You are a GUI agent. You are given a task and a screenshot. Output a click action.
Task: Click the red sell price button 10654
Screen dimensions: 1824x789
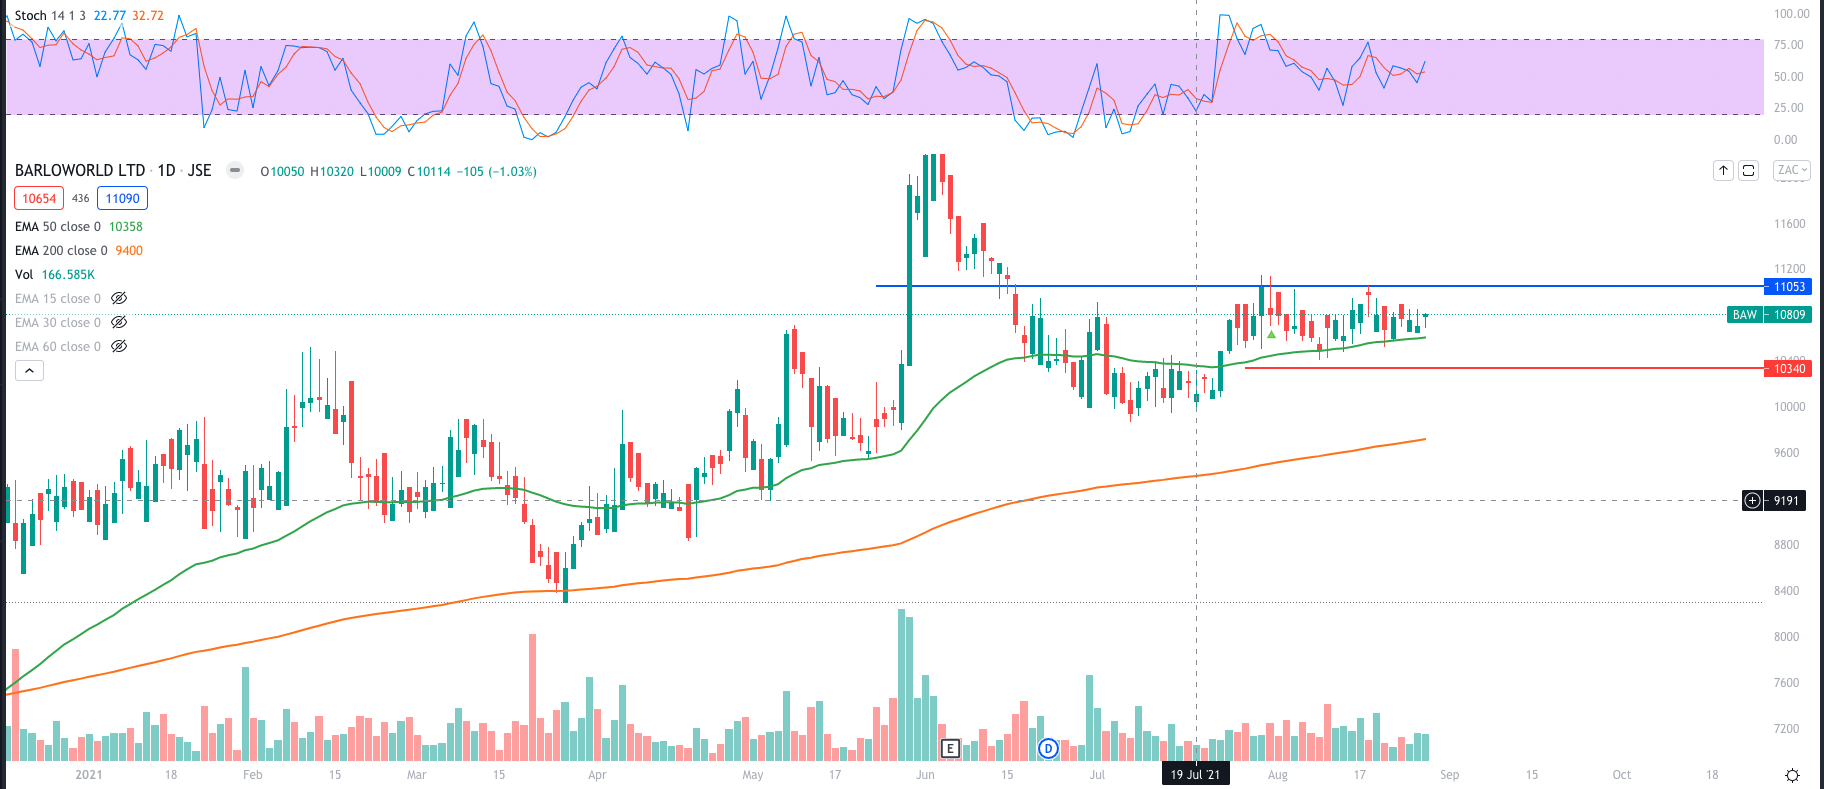coord(39,198)
